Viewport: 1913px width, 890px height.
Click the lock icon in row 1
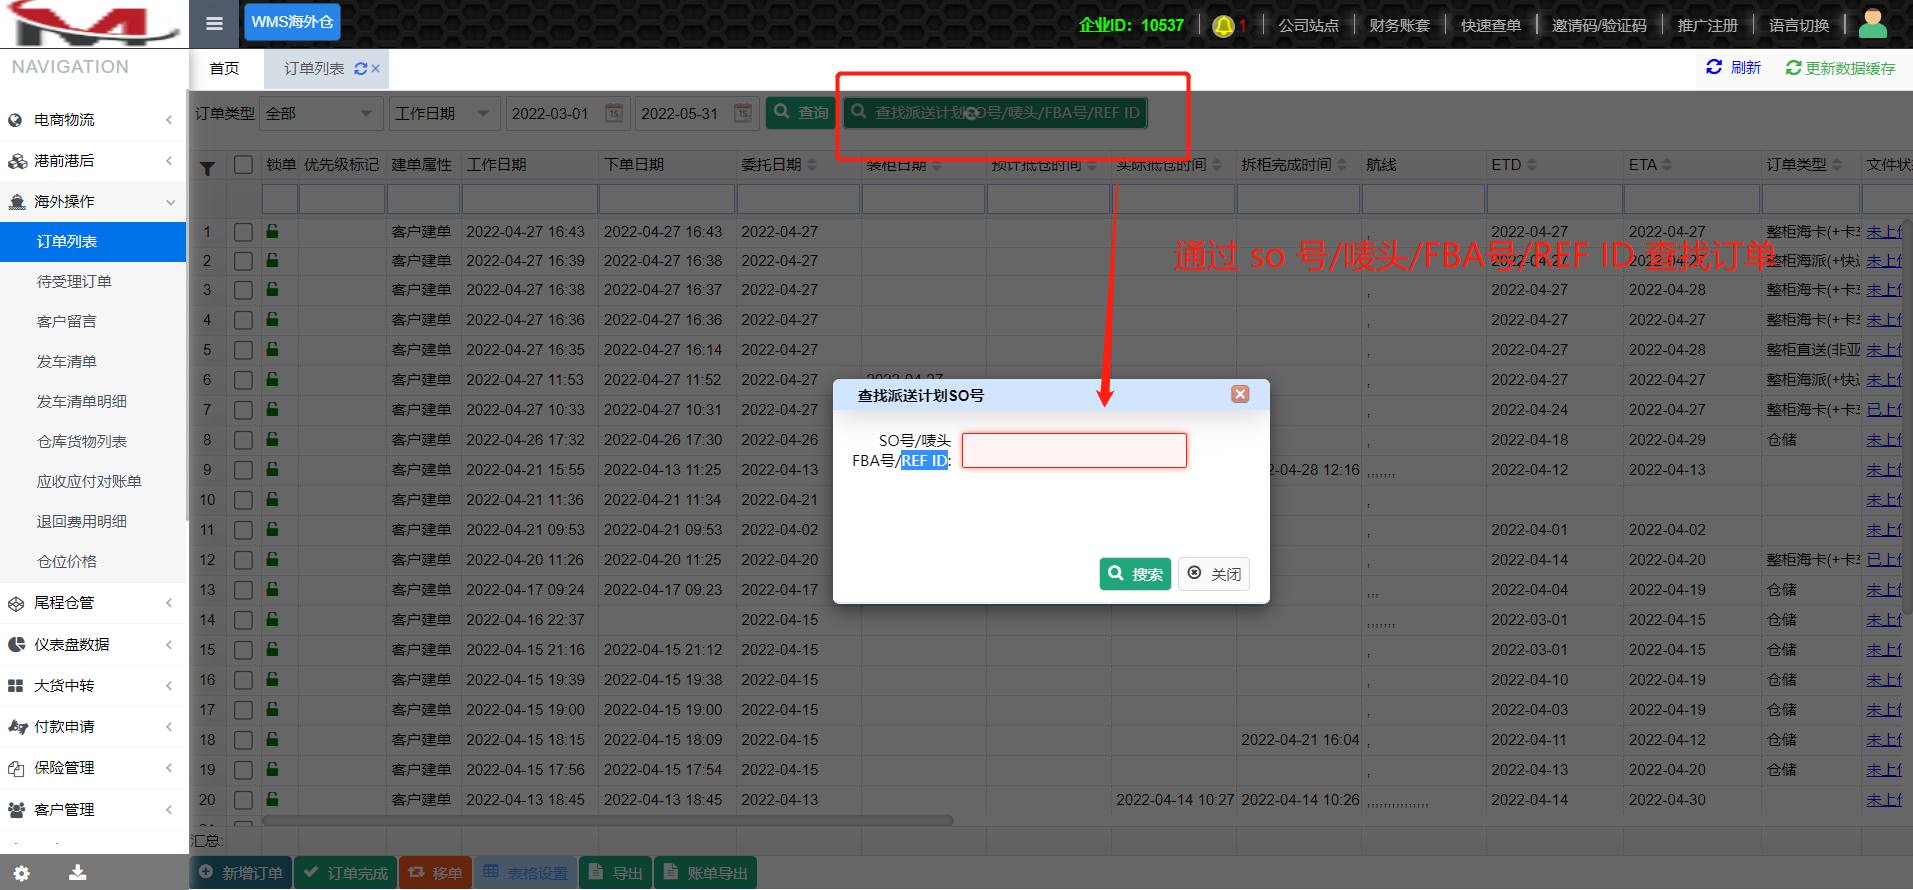click(x=272, y=231)
